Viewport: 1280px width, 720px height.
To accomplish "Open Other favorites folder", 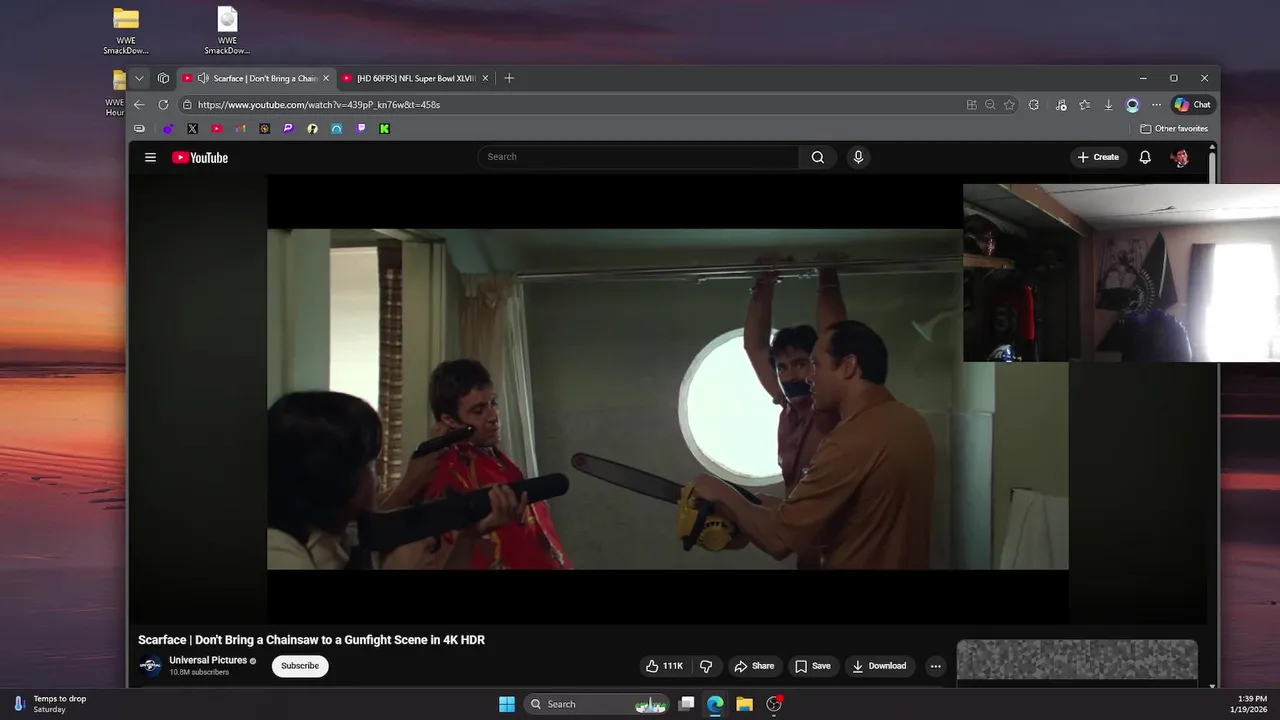I will click(1174, 128).
